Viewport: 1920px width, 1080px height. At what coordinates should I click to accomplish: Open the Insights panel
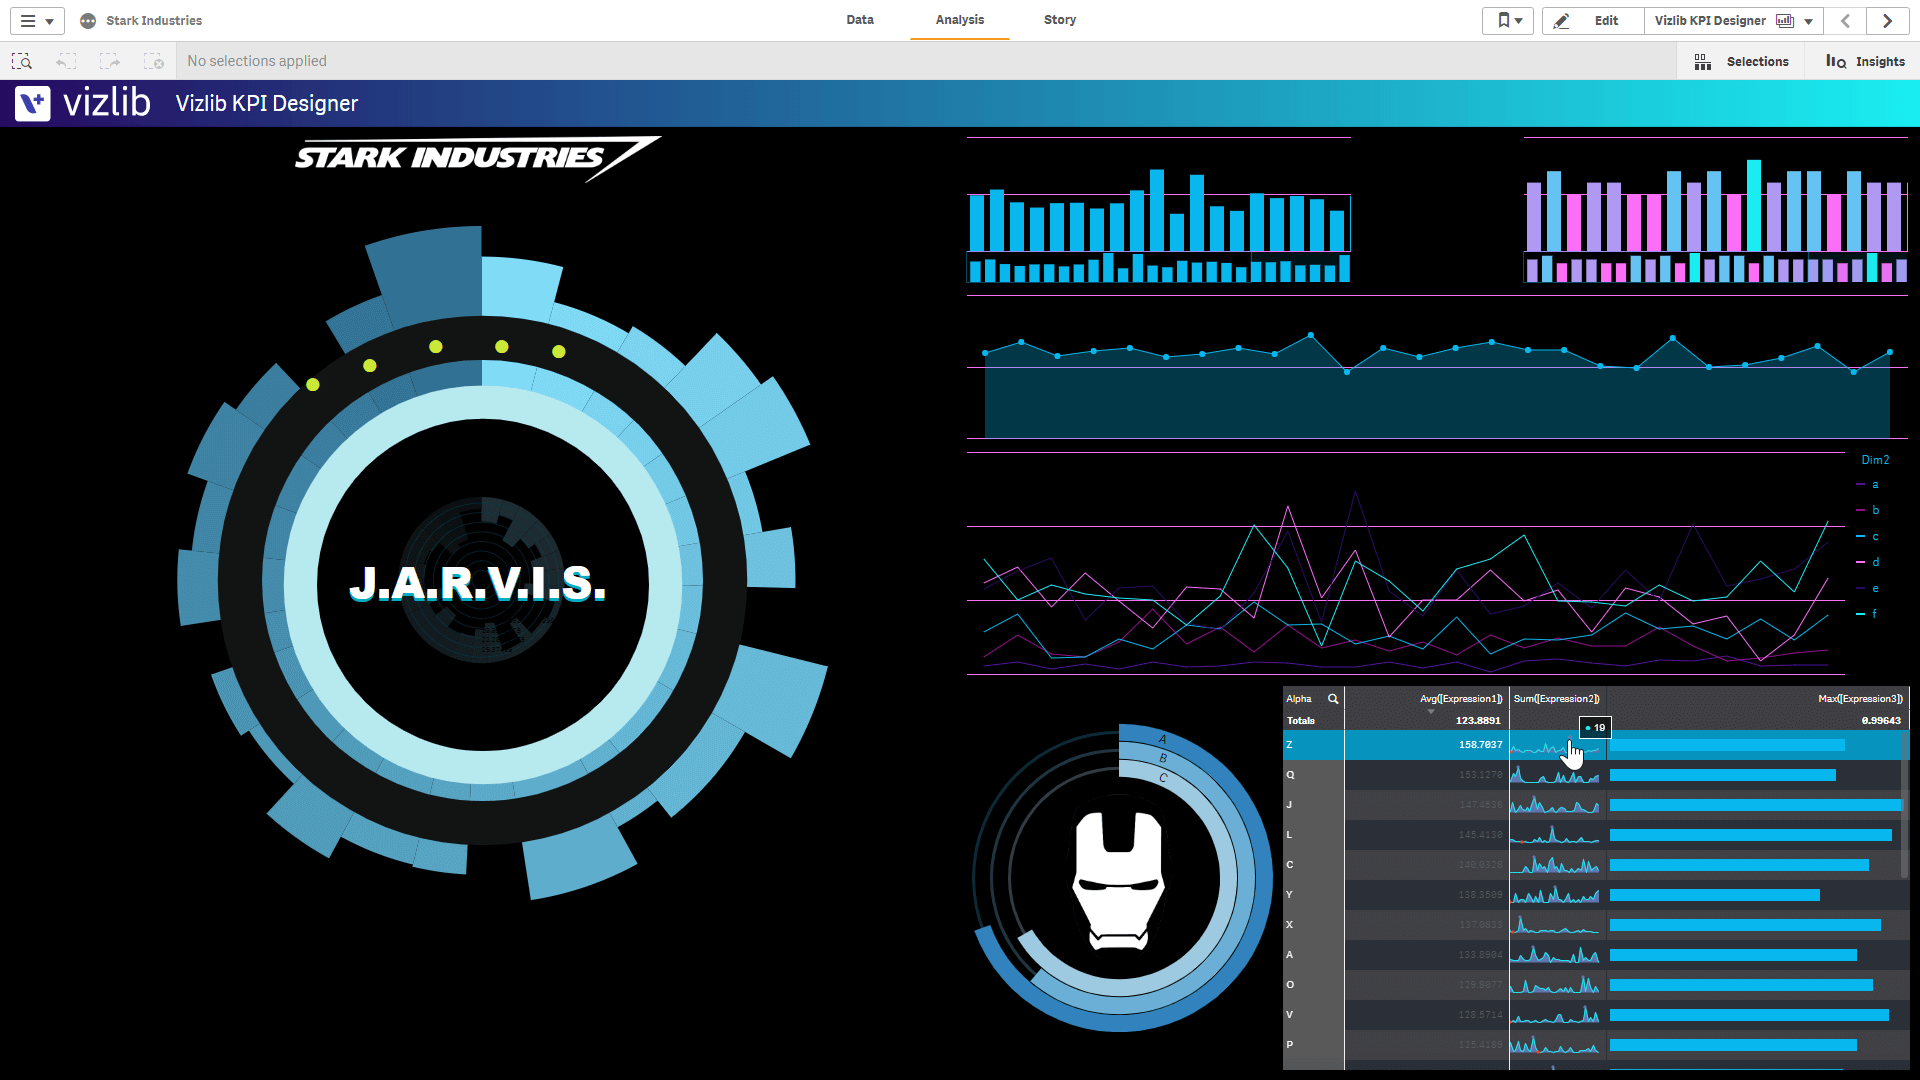[1865, 62]
